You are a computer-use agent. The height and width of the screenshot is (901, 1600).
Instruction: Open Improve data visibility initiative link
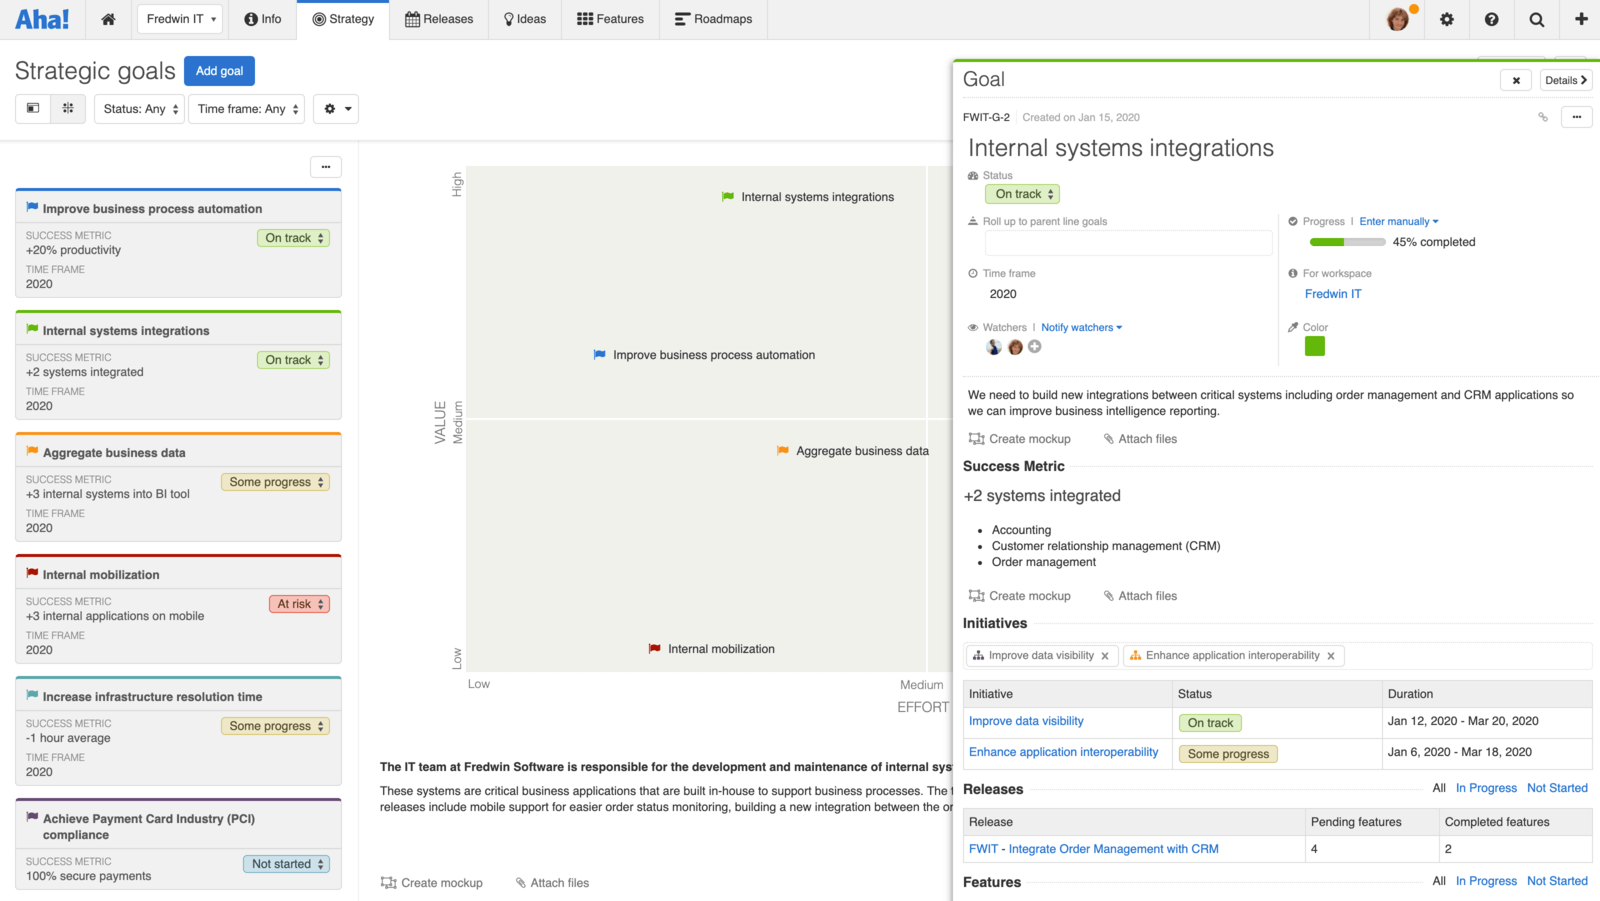point(1026,721)
